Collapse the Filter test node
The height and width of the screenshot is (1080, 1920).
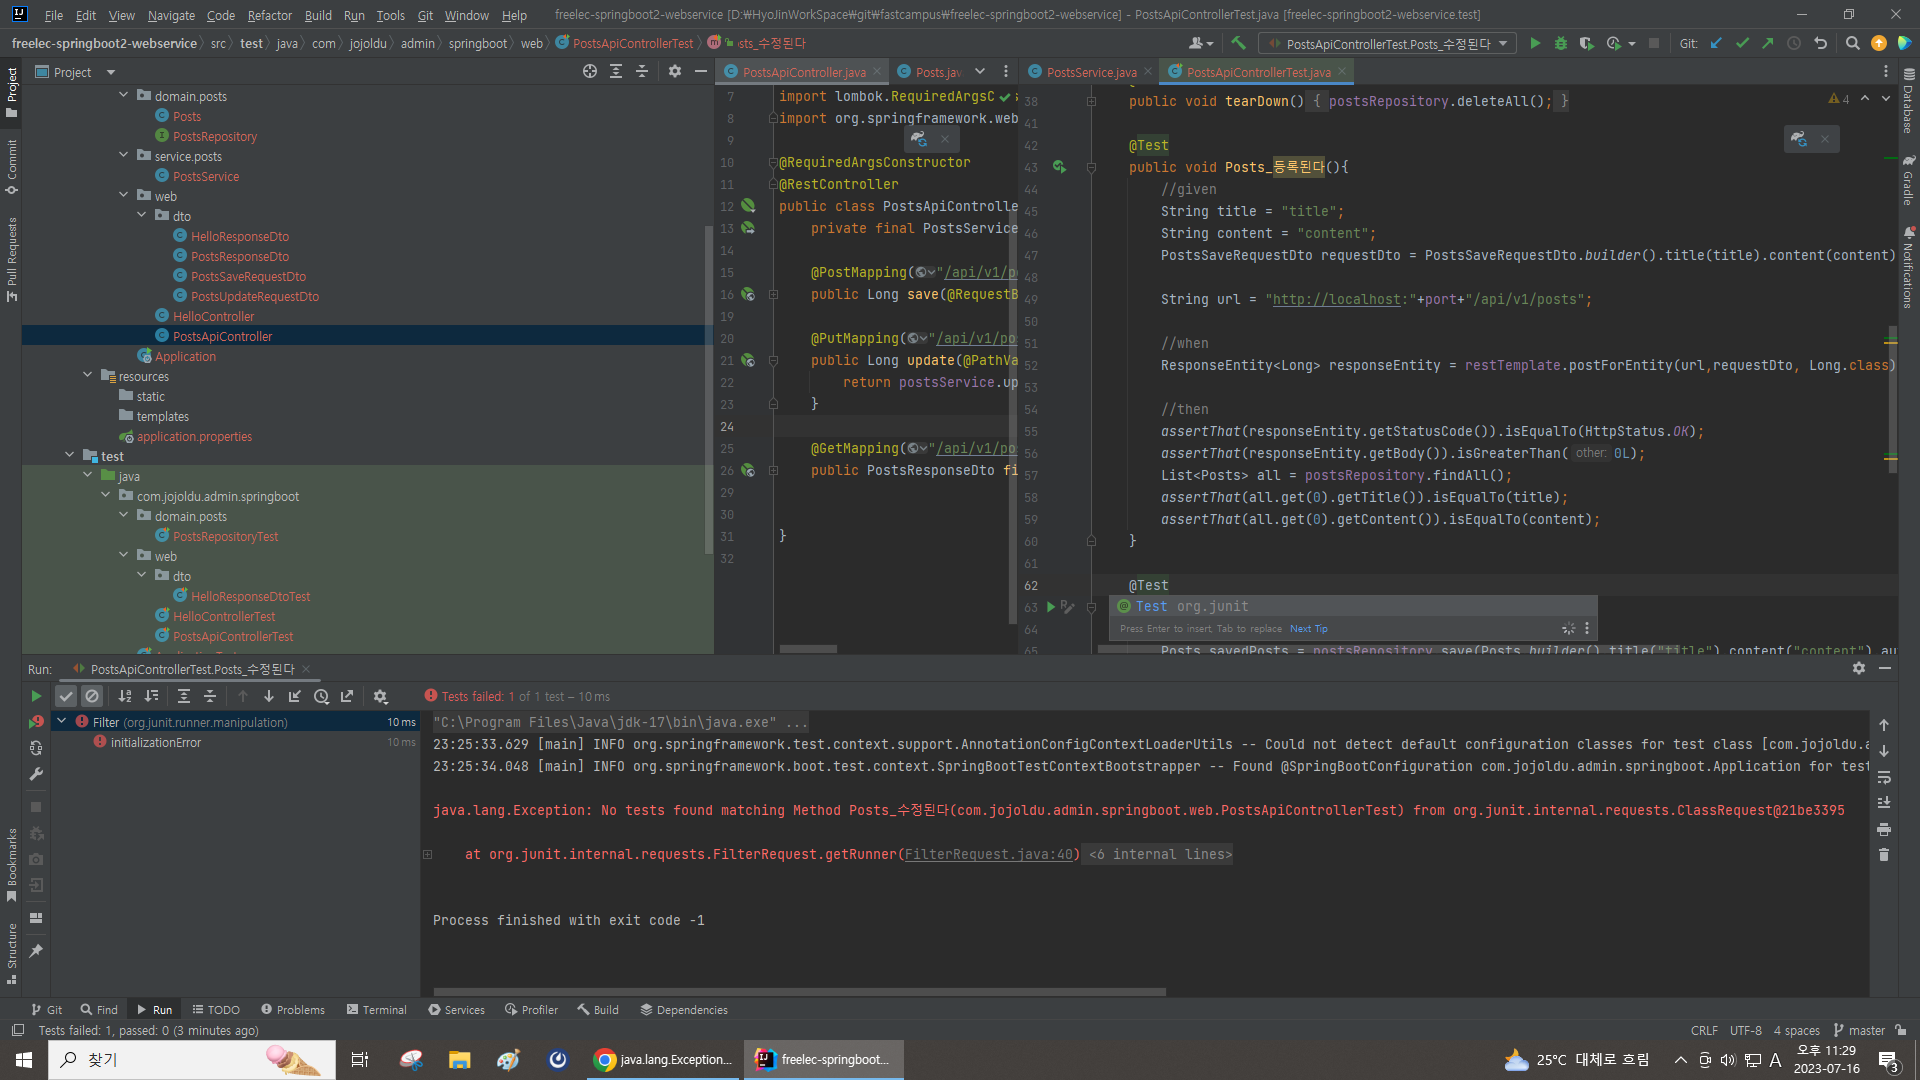pos(62,721)
